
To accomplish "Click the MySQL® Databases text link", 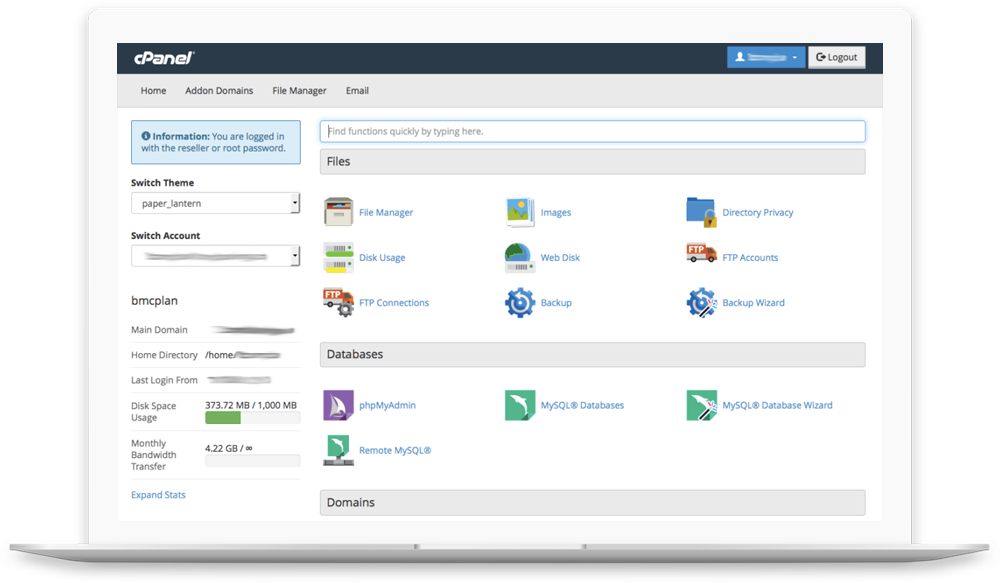I will [582, 405].
